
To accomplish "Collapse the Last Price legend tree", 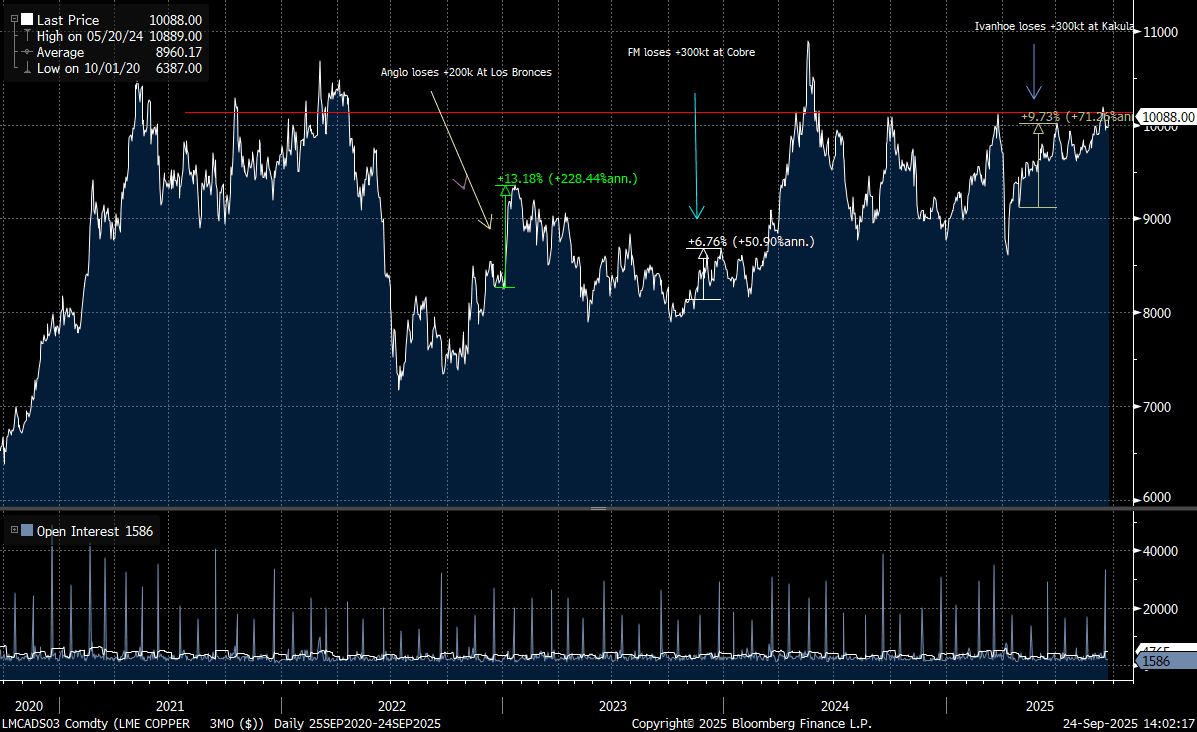I will [x=14, y=20].
